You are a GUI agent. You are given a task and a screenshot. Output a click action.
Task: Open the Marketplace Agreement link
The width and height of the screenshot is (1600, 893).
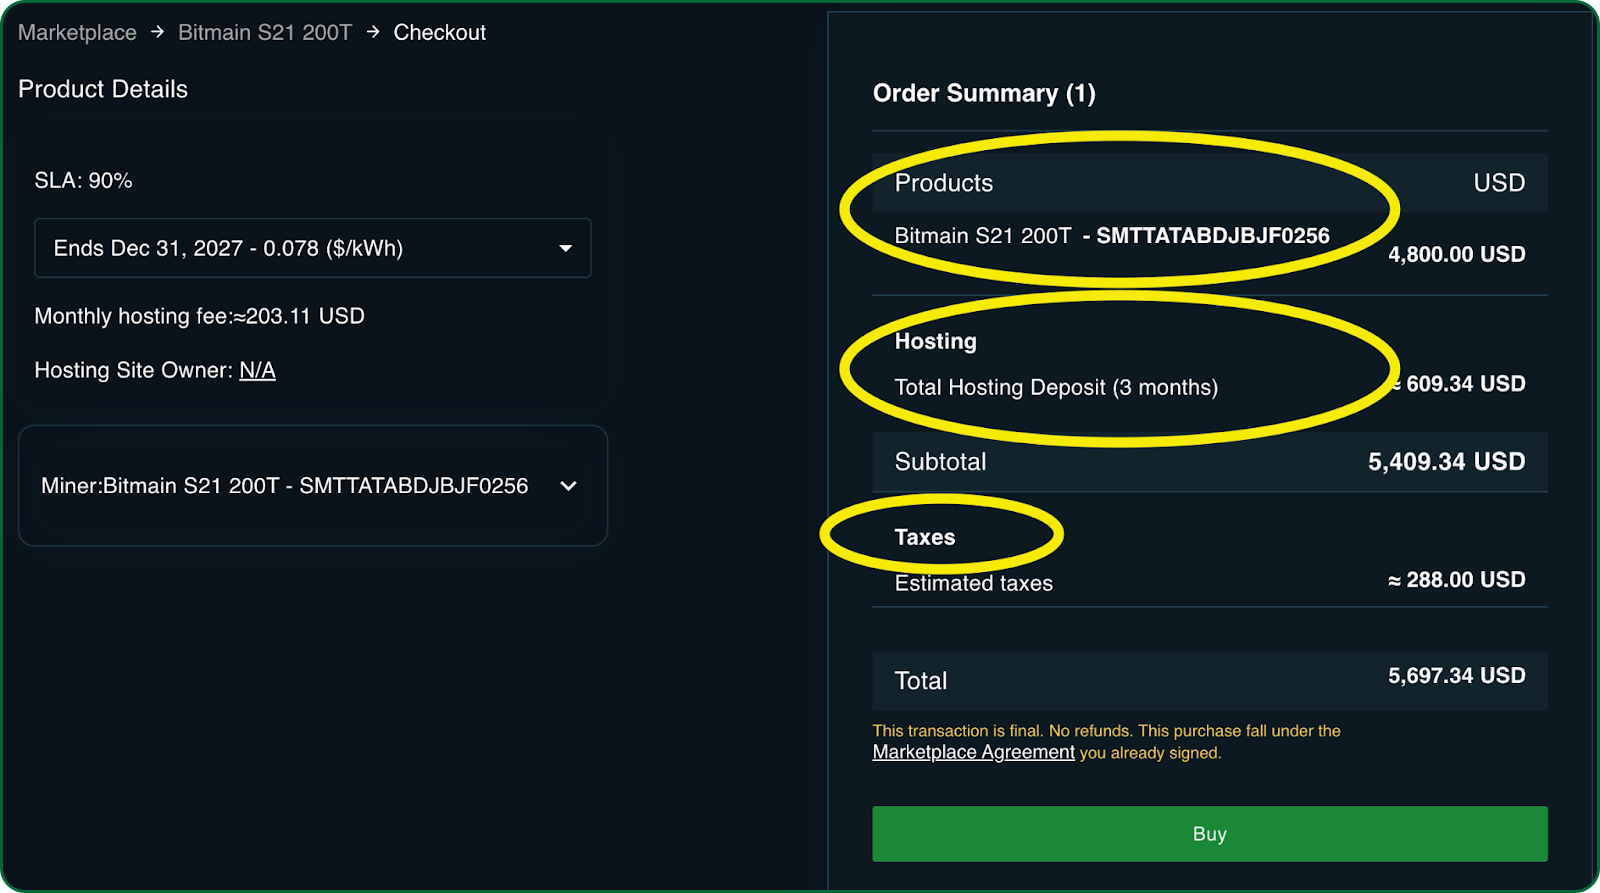pos(973,752)
